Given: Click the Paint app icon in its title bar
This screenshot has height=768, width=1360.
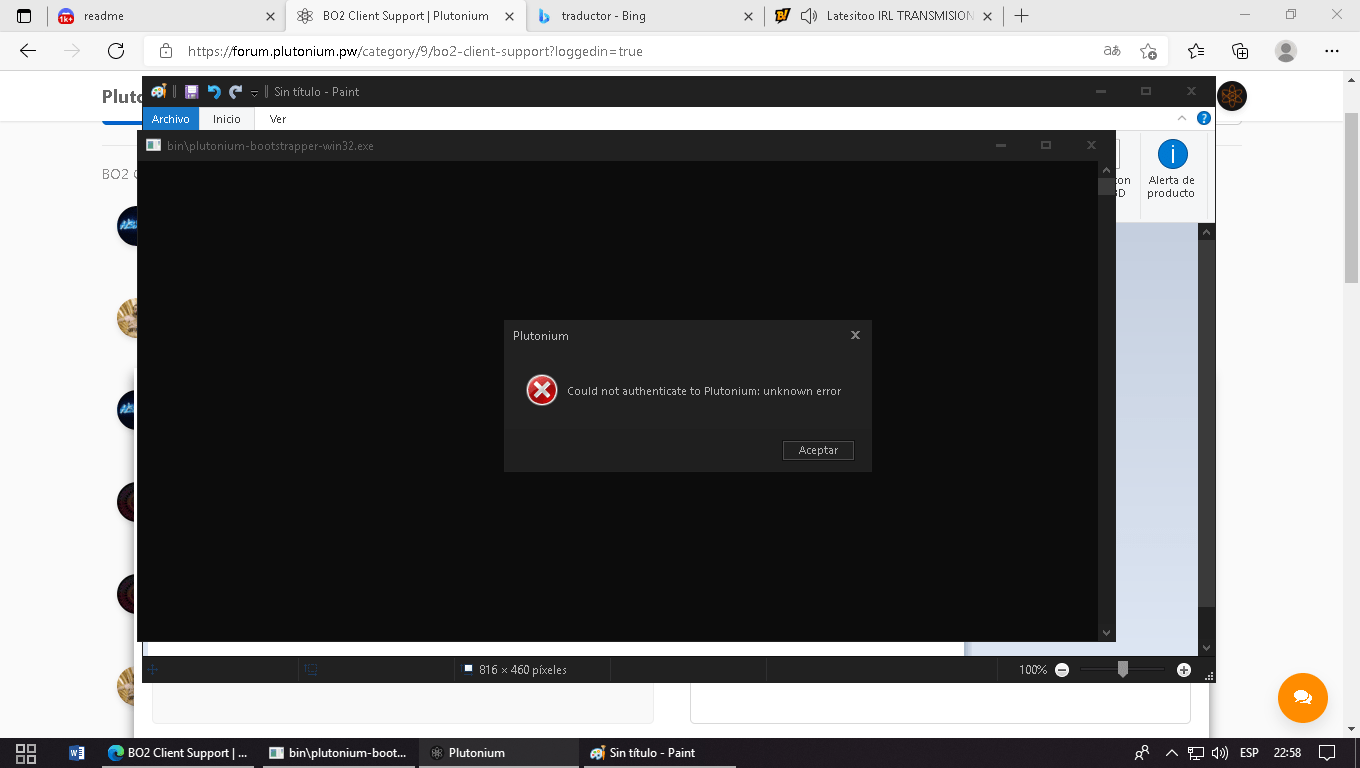Looking at the screenshot, I should pos(158,92).
